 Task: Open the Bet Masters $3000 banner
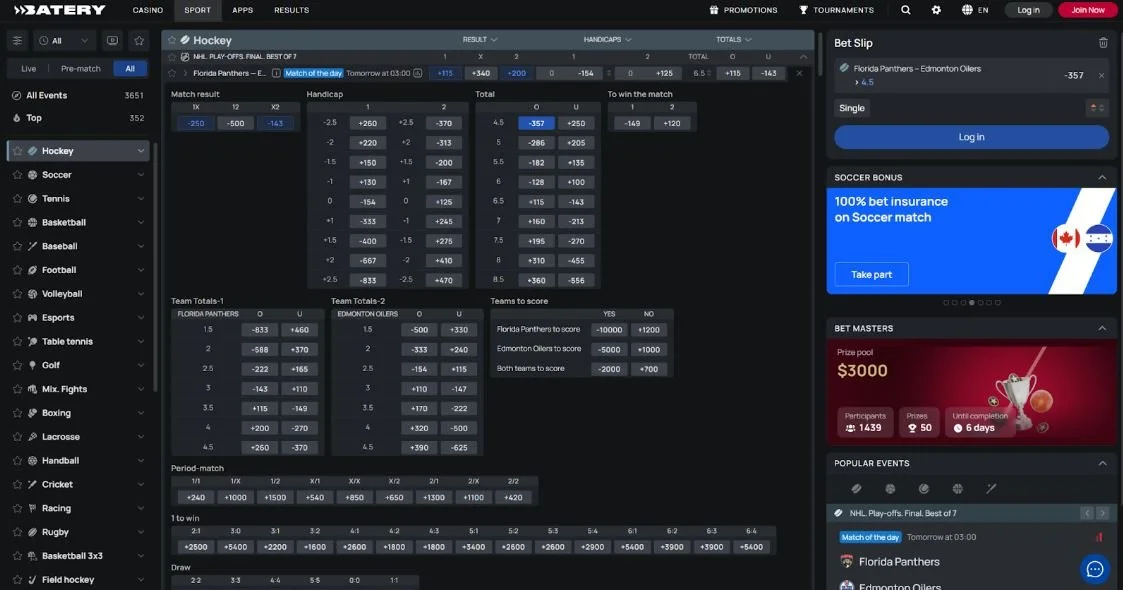click(971, 392)
